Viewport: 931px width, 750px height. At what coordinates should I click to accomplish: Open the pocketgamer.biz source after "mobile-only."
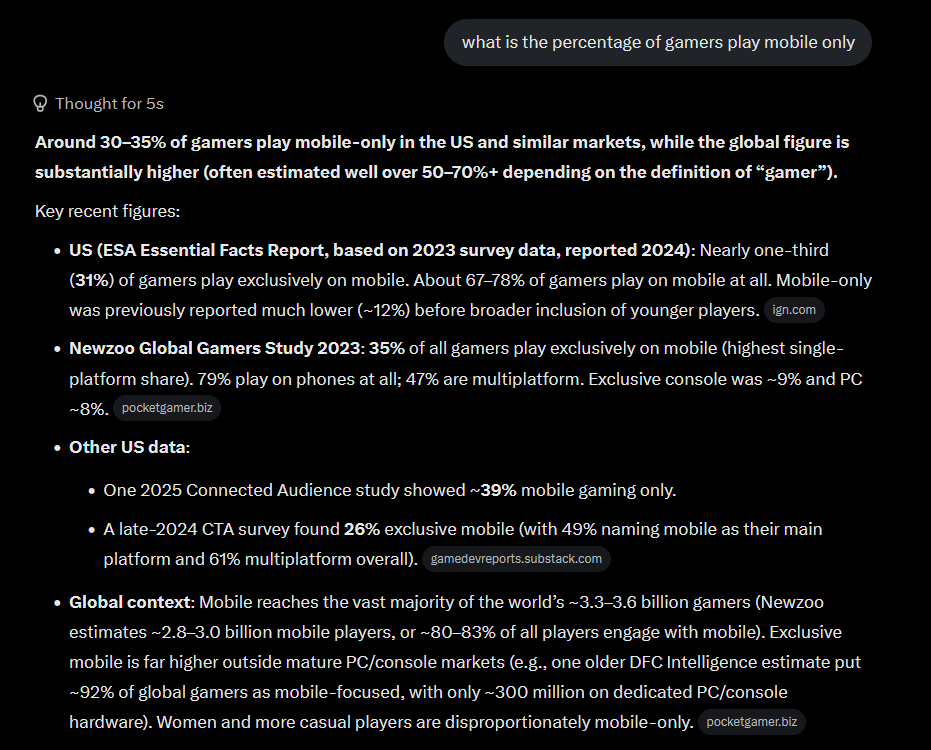click(752, 722)
